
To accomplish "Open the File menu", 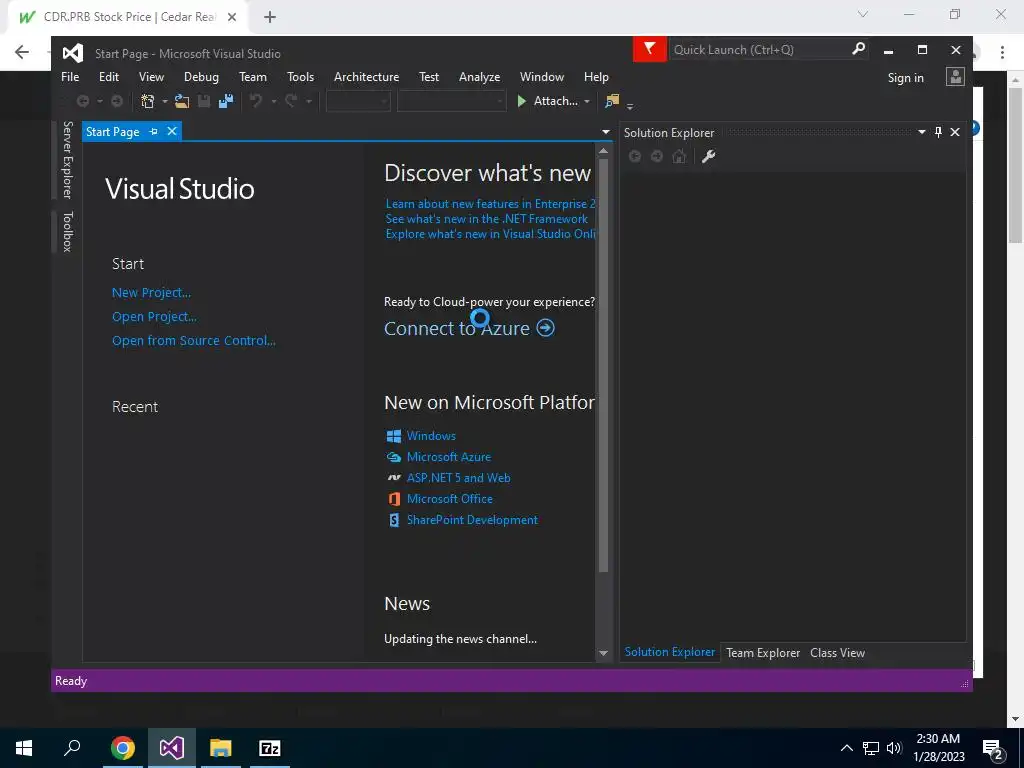I will point(70,77).
